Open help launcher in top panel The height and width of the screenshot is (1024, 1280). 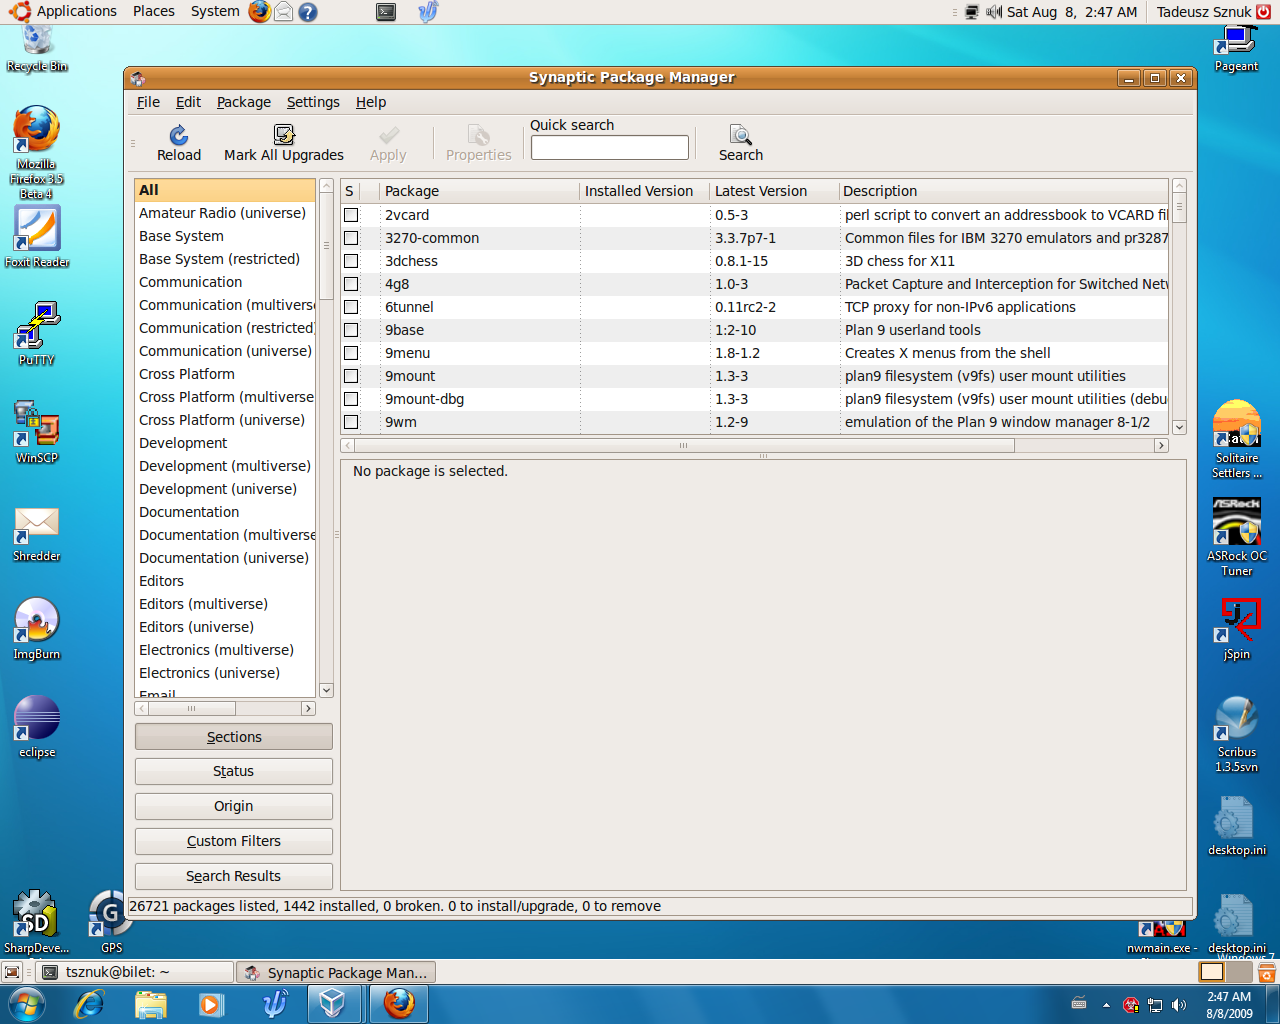[x=308, y=12]
